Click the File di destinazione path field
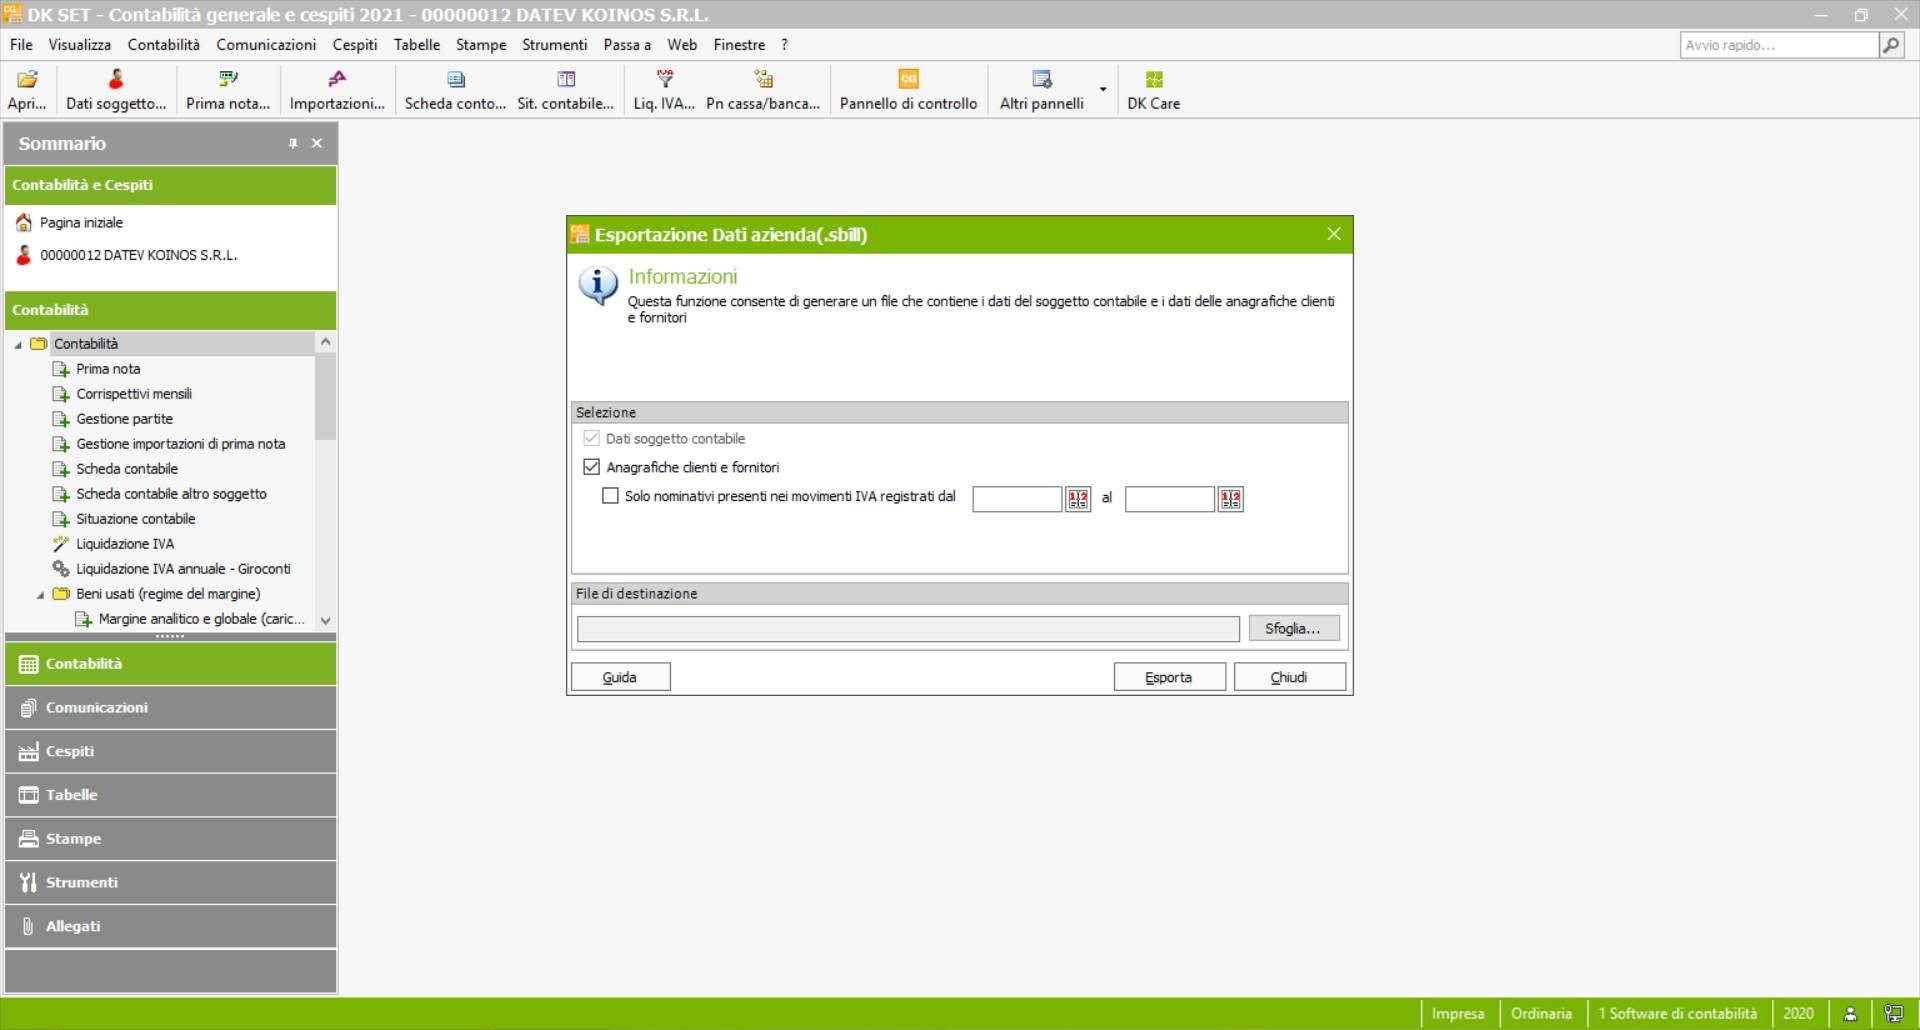The image size is (1920, 1030). (x=908, y=629)
